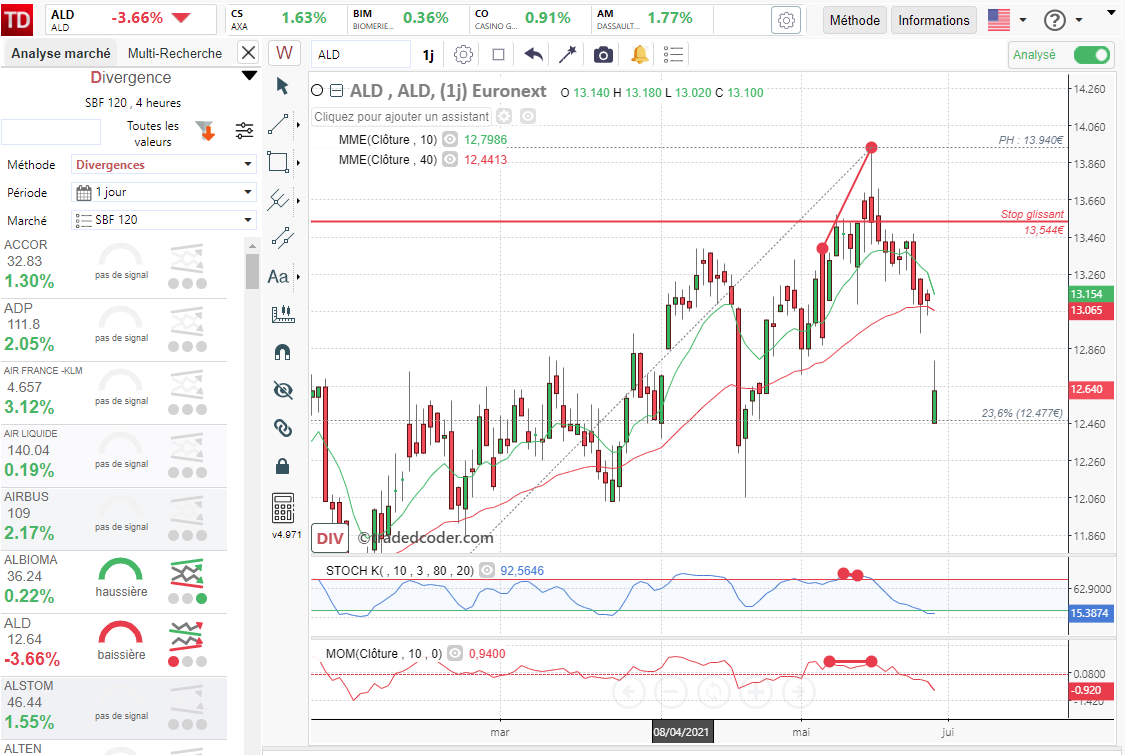Select ALD baissière signal row

pyautogui.click(x=113, y=645)
